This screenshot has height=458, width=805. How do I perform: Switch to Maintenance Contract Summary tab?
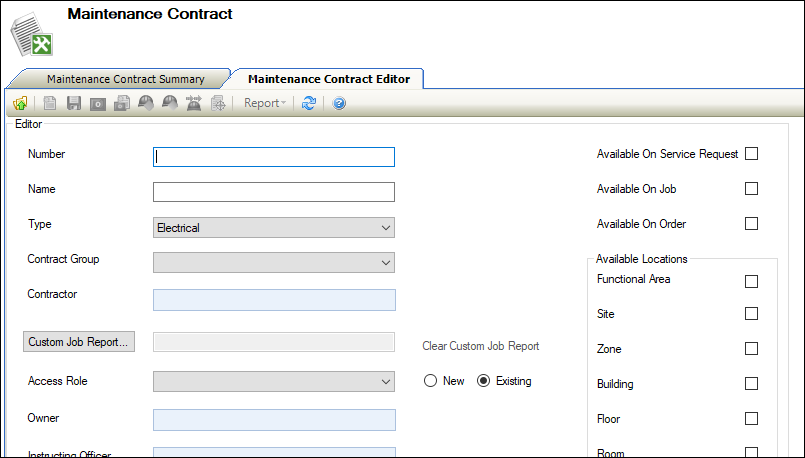pos(125,79)
